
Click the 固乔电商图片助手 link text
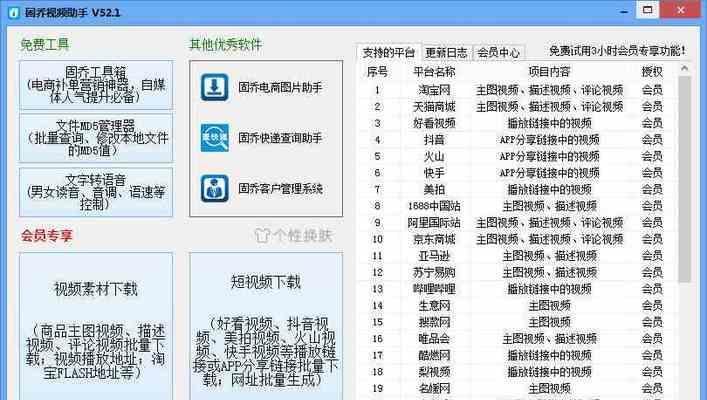tap(280, 87)
